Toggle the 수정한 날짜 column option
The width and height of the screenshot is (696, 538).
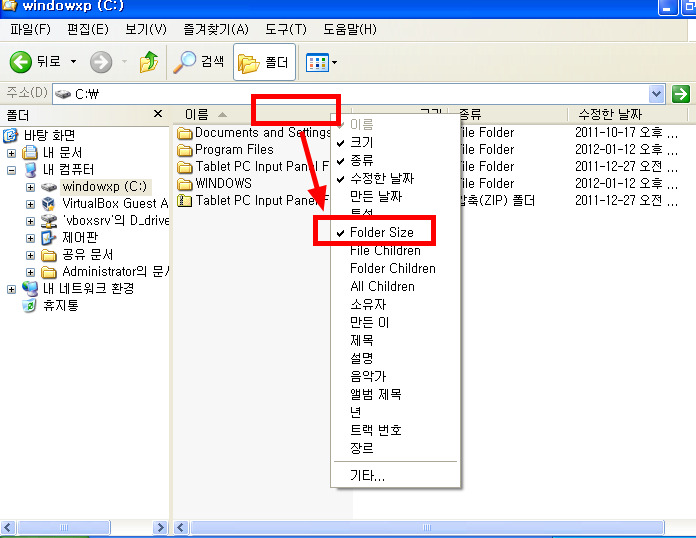point(381,178)
